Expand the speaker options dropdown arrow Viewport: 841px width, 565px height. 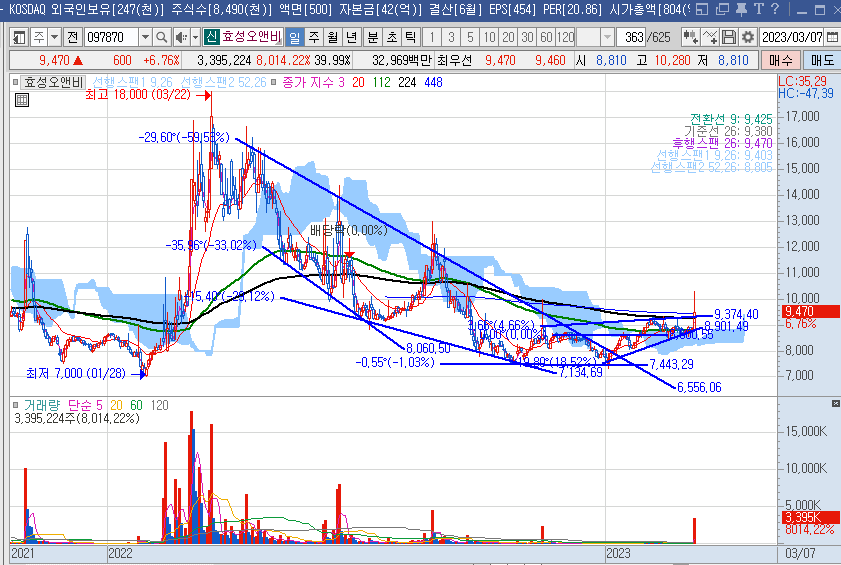coord(195,37)
